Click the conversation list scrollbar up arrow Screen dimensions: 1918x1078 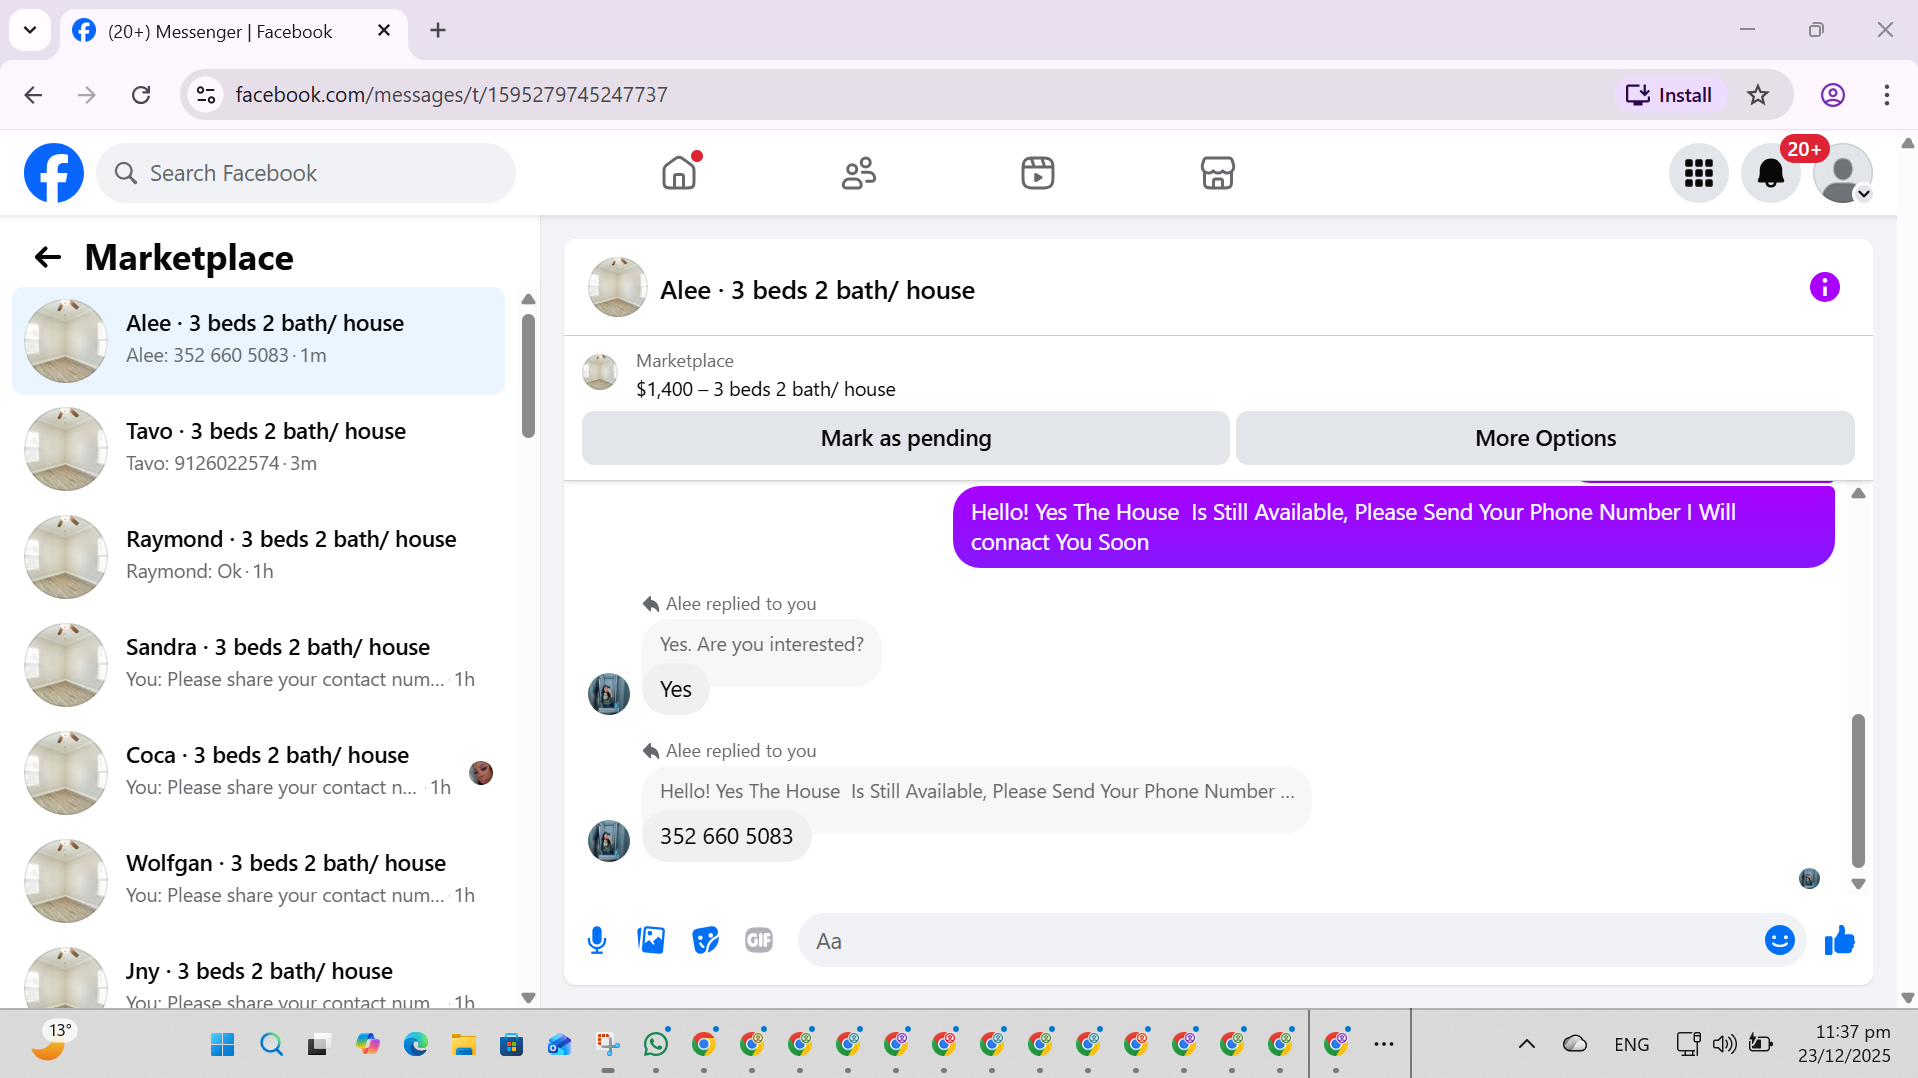click(528, 299)
